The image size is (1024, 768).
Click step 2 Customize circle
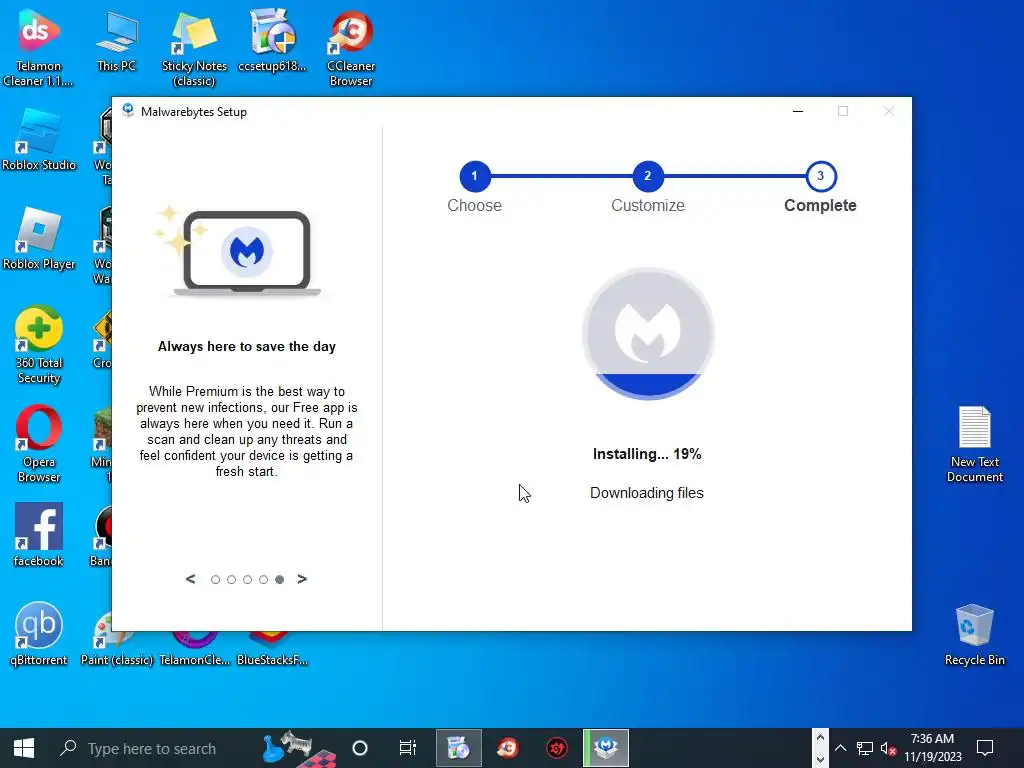pos(648,176)
